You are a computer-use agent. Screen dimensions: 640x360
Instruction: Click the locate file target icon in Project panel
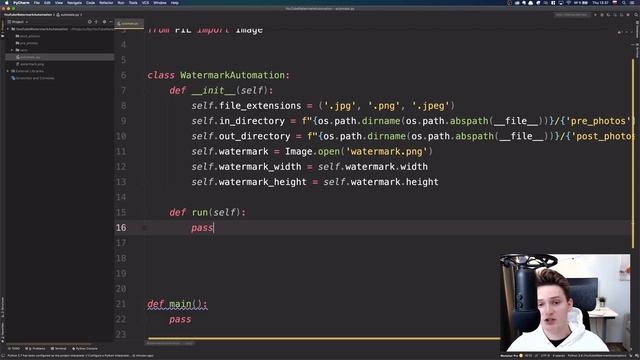pos(90,22)
